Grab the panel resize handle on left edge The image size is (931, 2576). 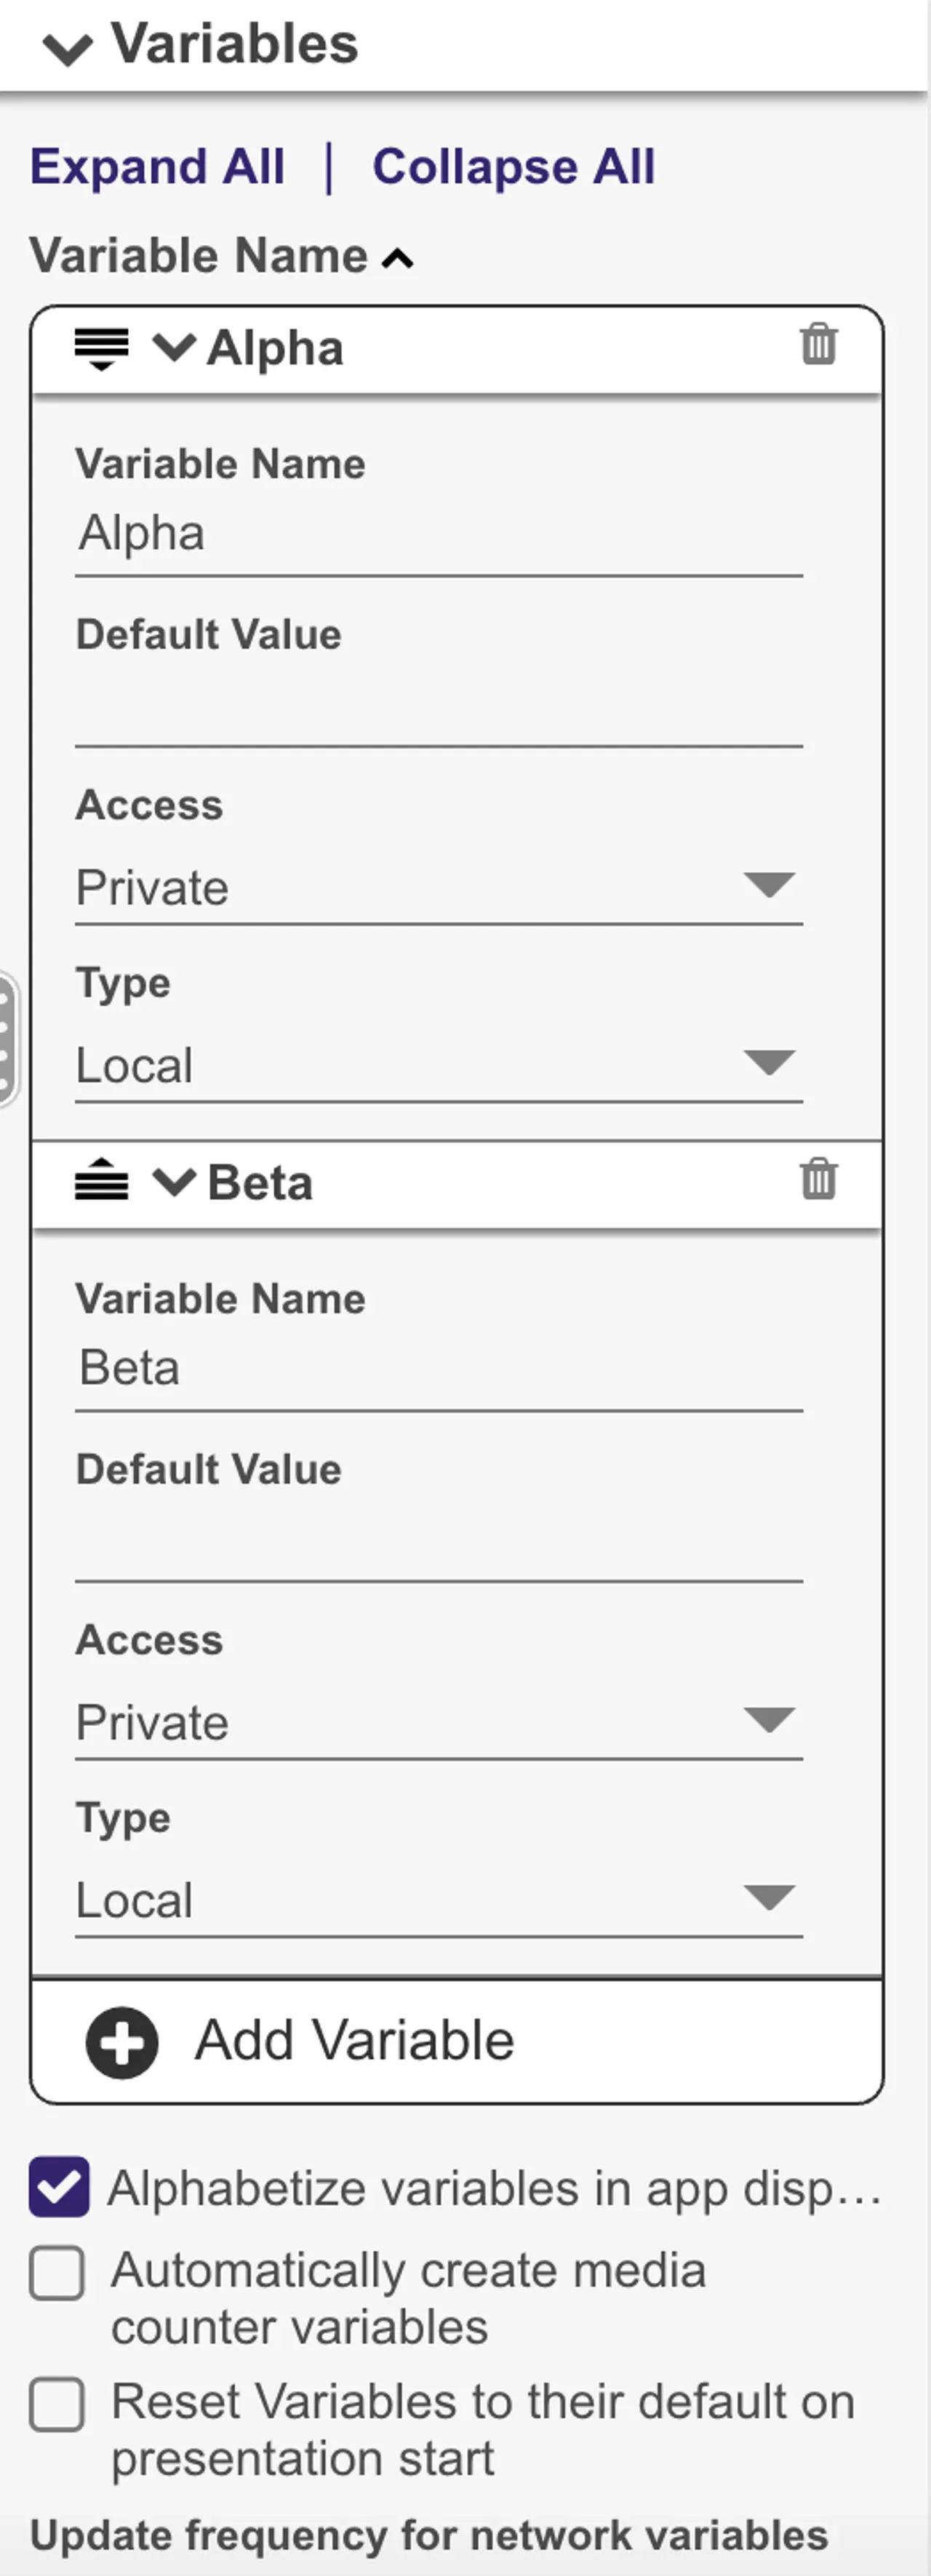(6, 1039)
